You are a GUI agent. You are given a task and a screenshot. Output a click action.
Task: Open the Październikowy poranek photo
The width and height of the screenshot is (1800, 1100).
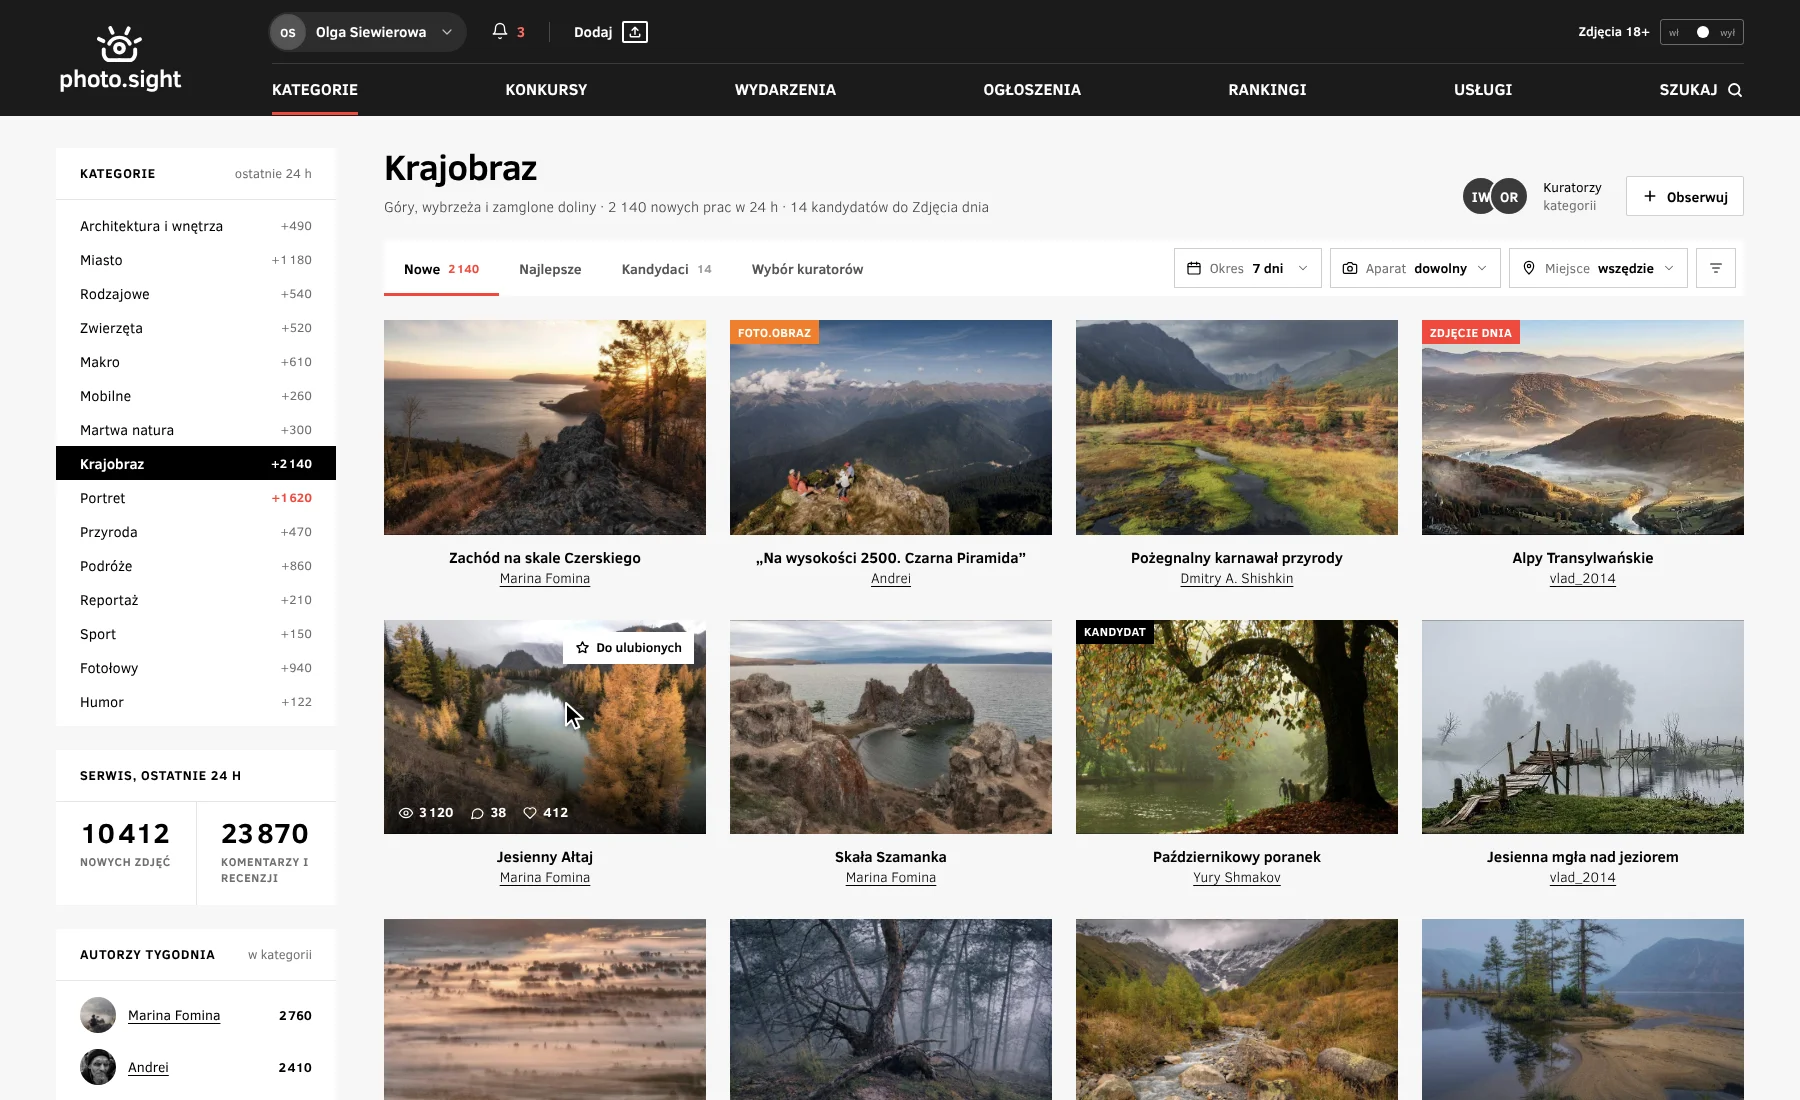(x=1237, y=727)
